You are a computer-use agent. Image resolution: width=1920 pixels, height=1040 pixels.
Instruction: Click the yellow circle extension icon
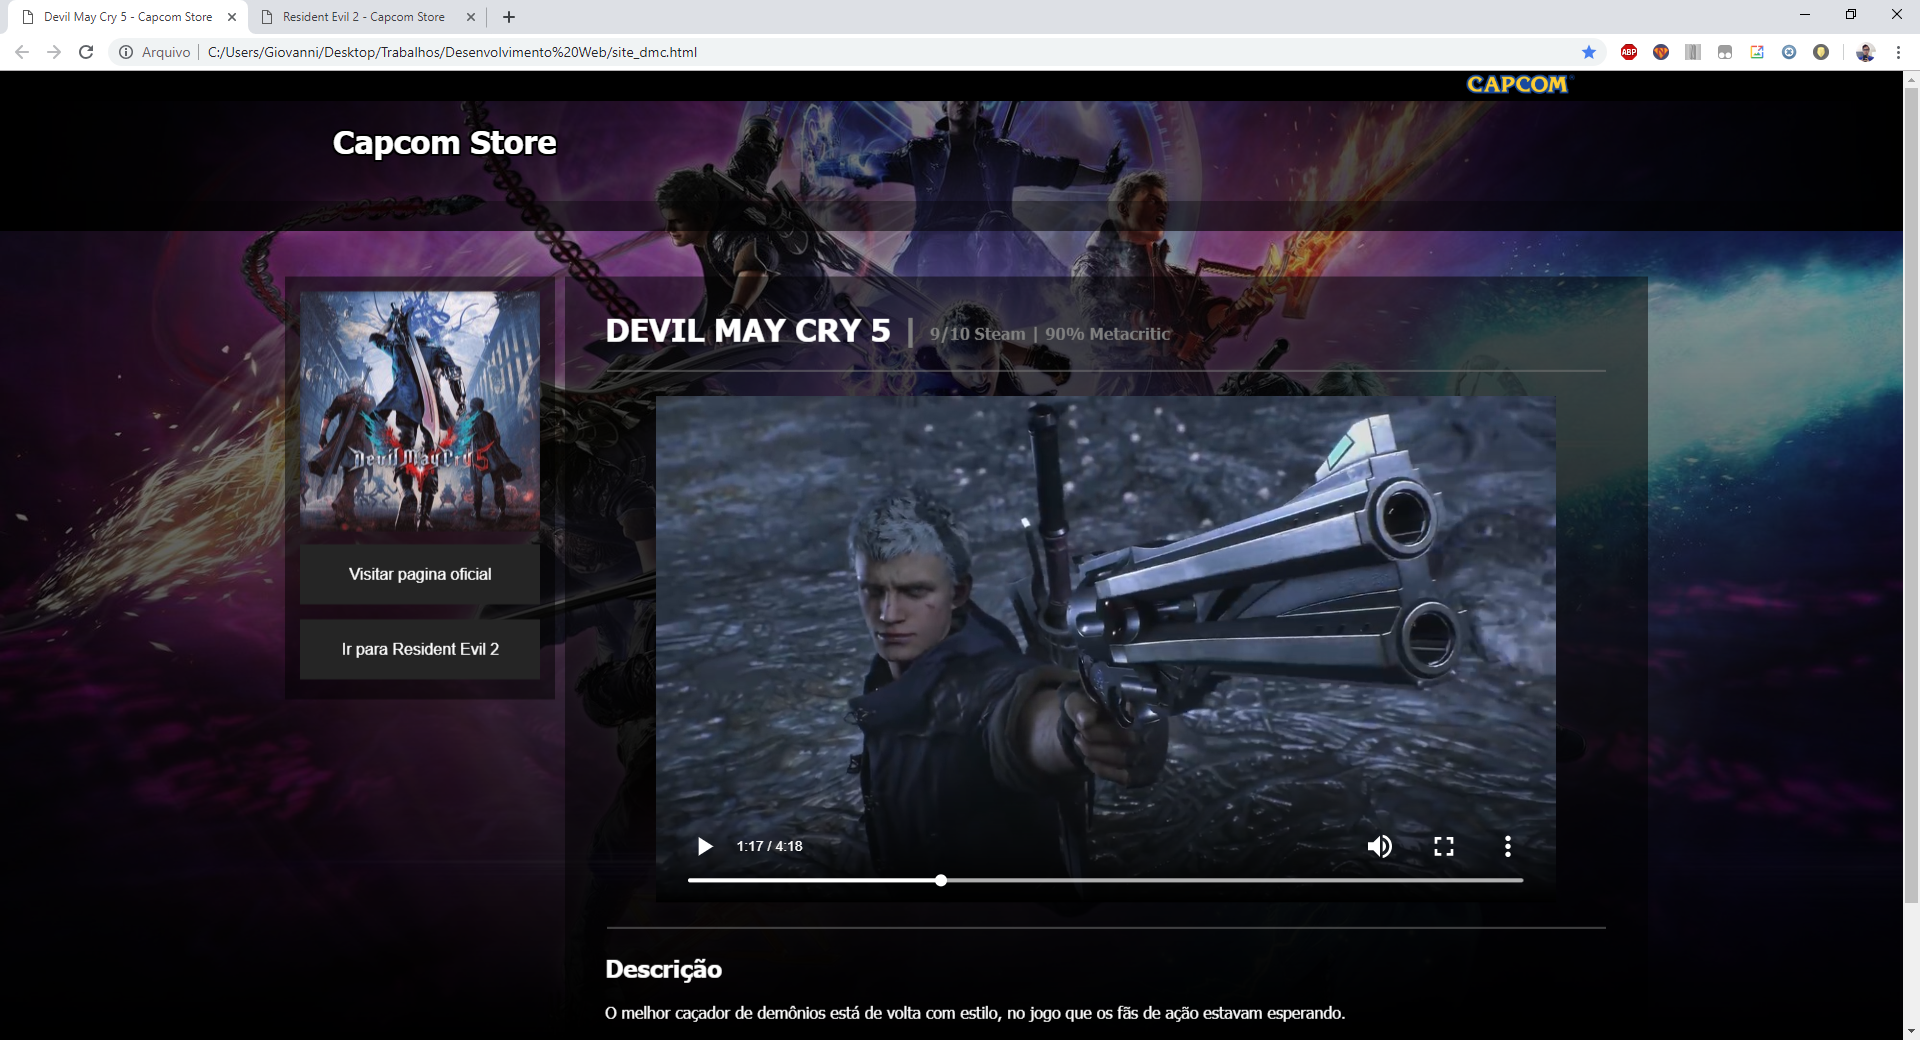1821,52
